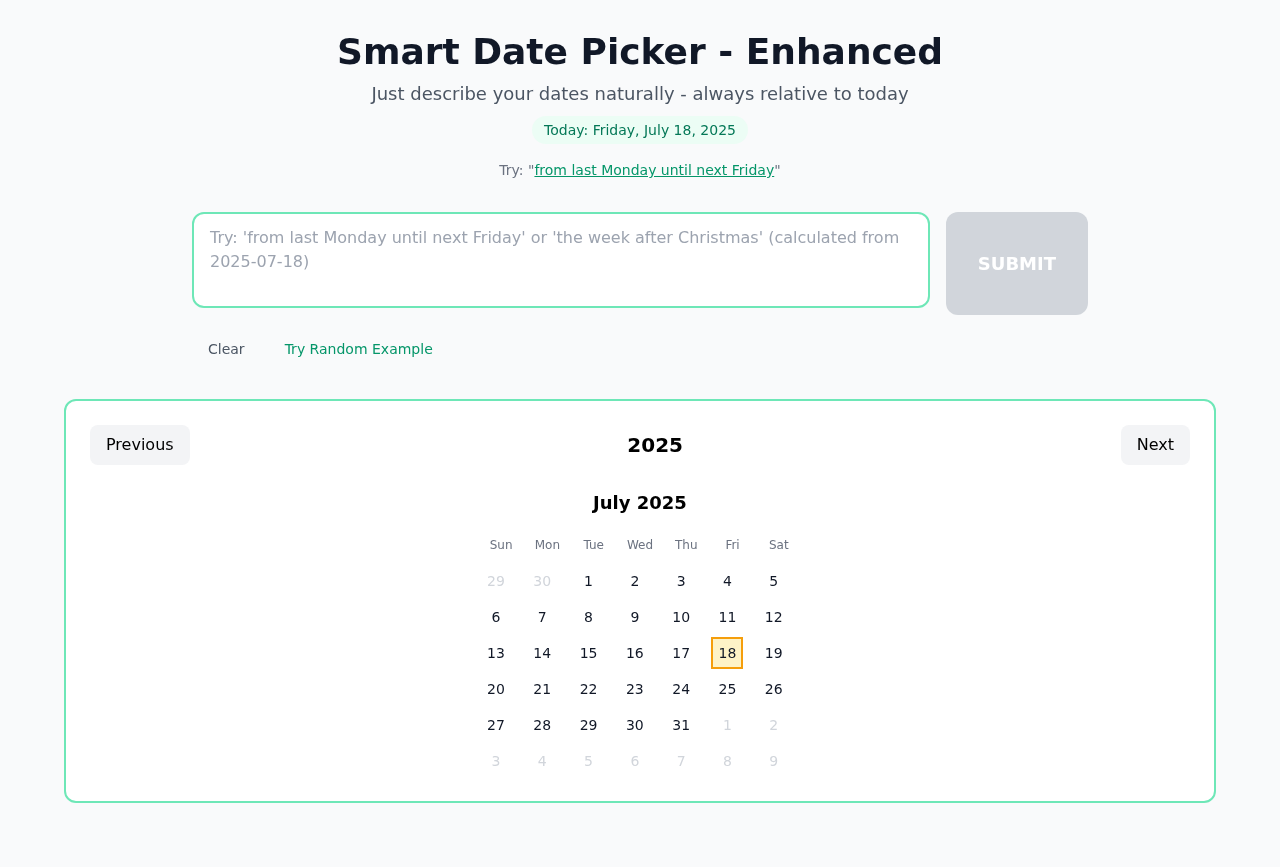Click the 'from last Monday until next Friday' example

click(654, 169)
